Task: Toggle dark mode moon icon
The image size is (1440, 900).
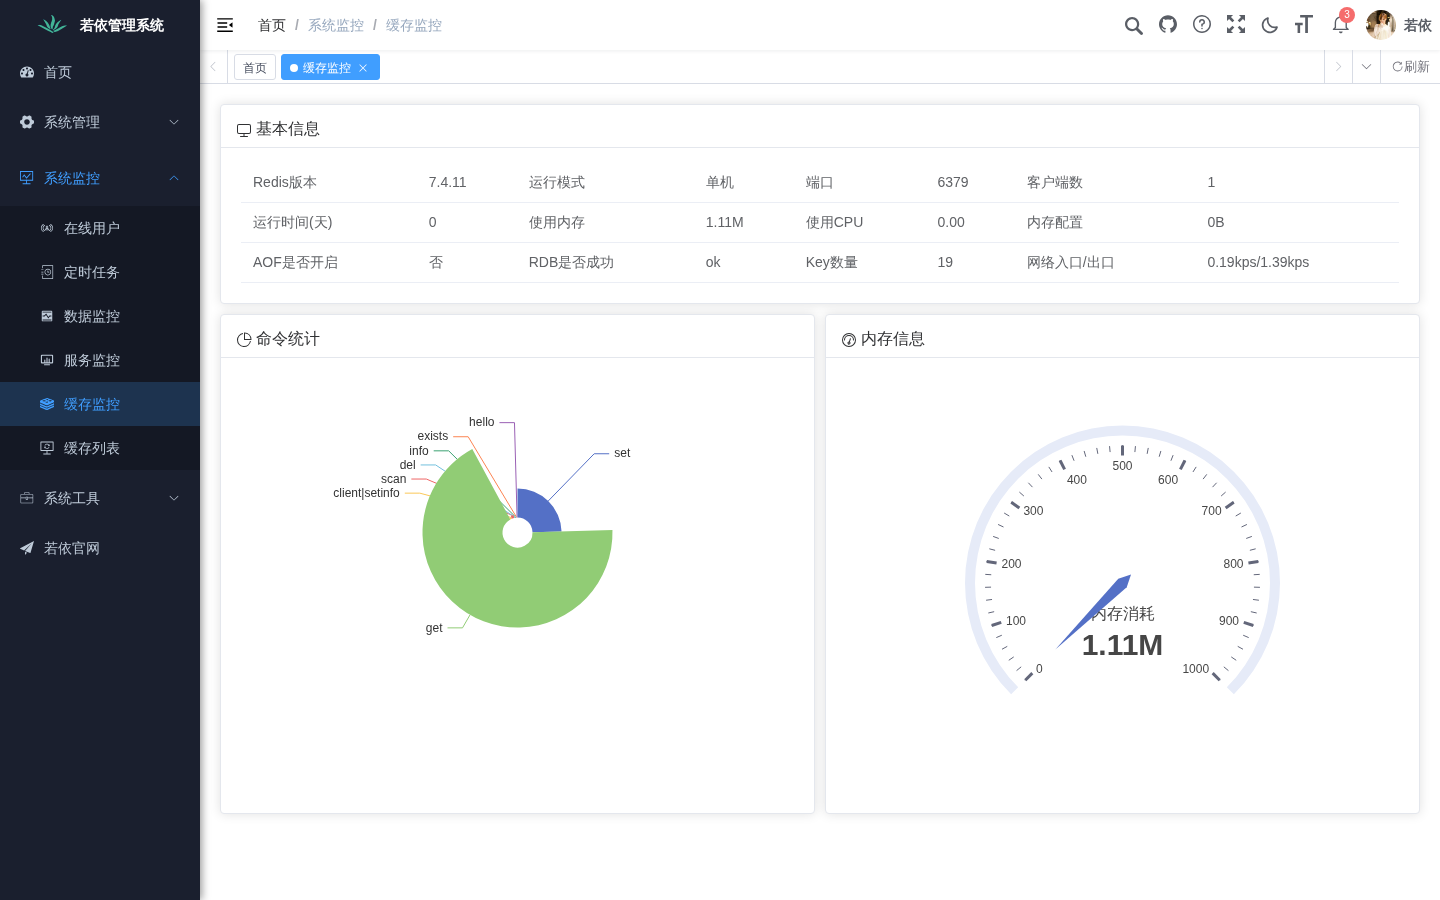Action: tap(1270, 25)
